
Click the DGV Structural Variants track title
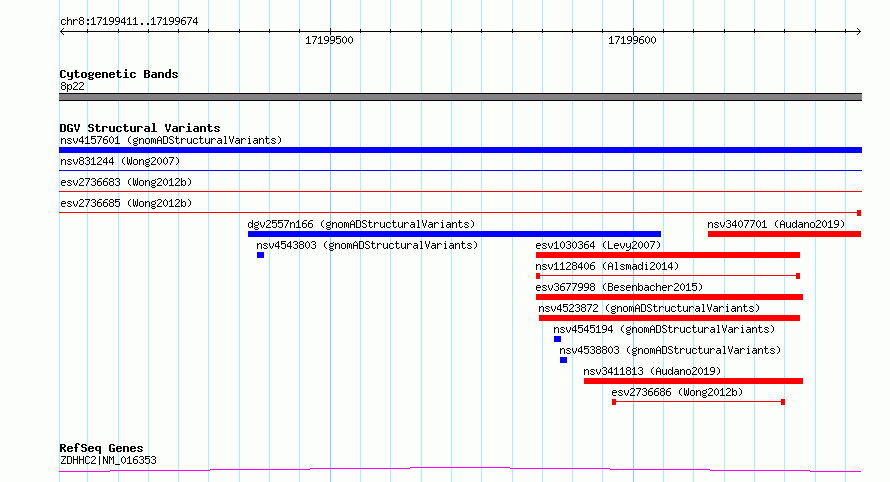tap(140, 128)
